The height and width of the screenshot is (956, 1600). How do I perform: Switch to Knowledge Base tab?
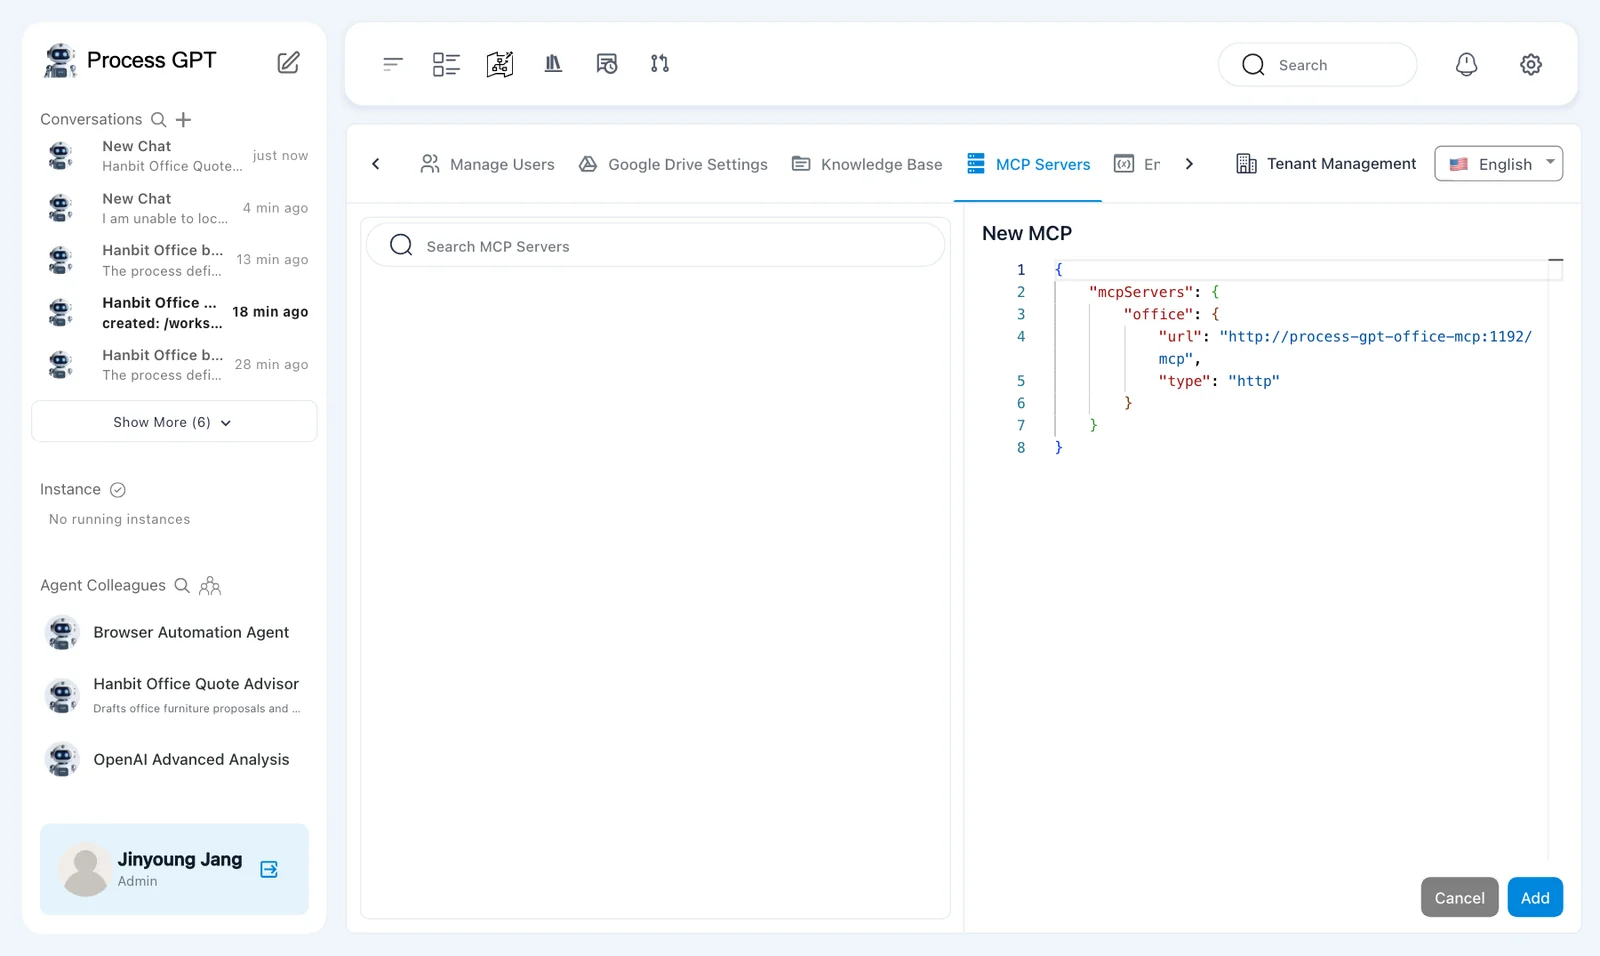tap(867, 164)
